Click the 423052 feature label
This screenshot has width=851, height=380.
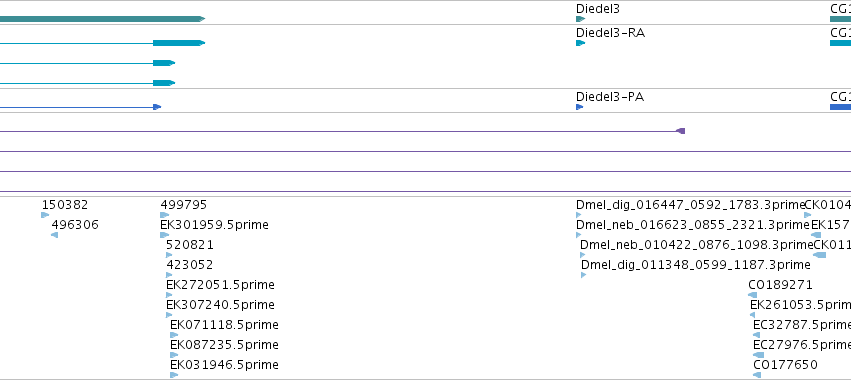(189, 265)
